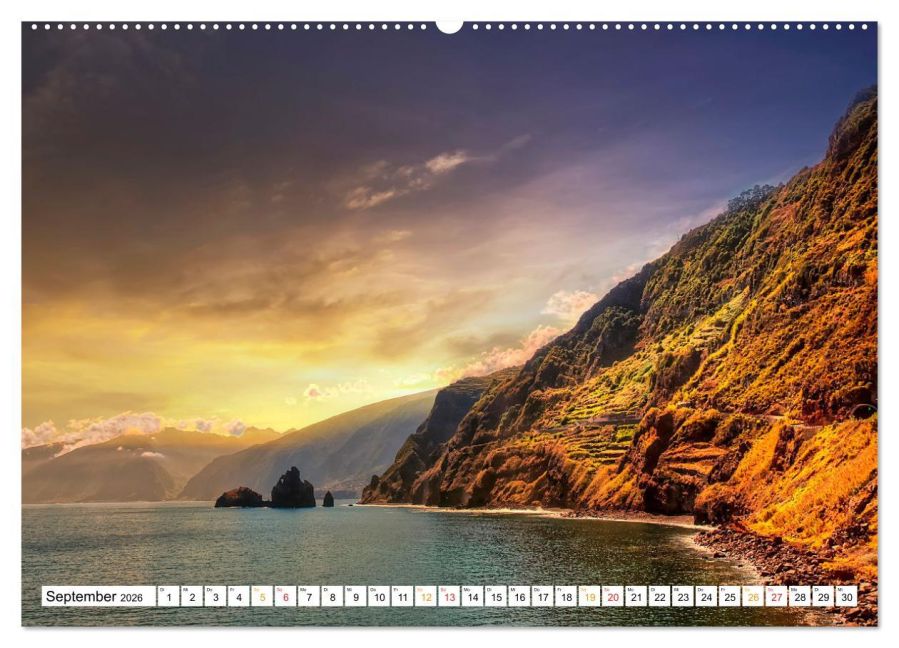Pick day 3 on the date row
The image size is (899, 648).
216,596
